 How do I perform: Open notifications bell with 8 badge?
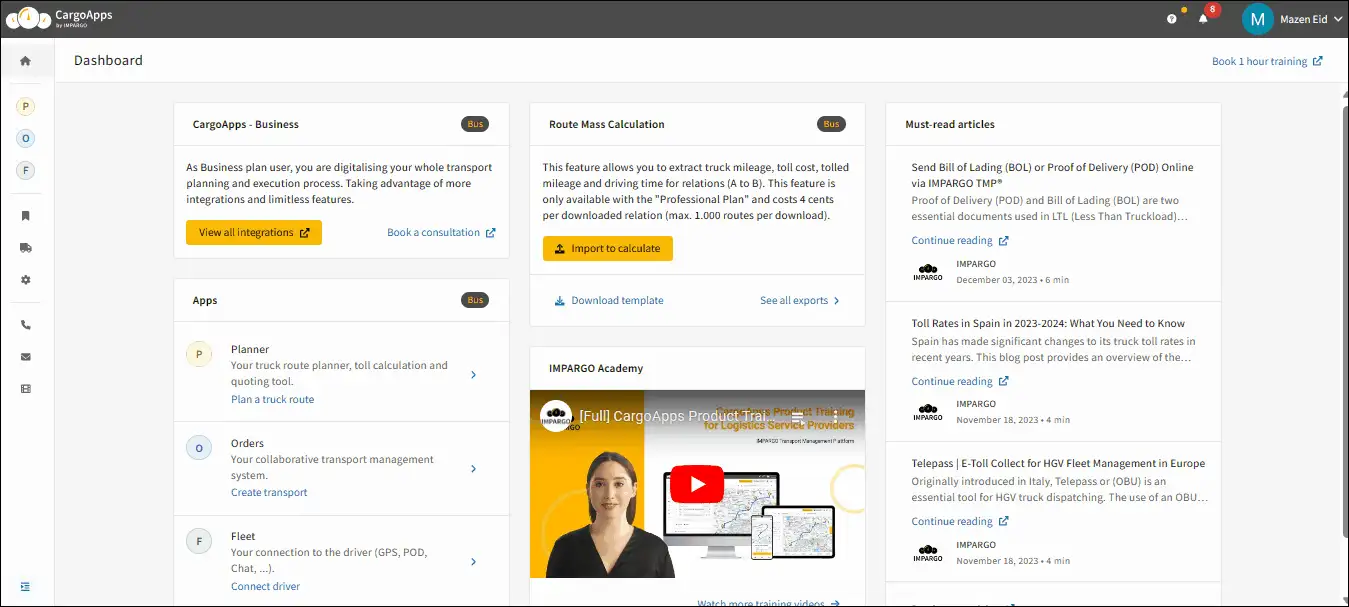[x=1204, y=18]
